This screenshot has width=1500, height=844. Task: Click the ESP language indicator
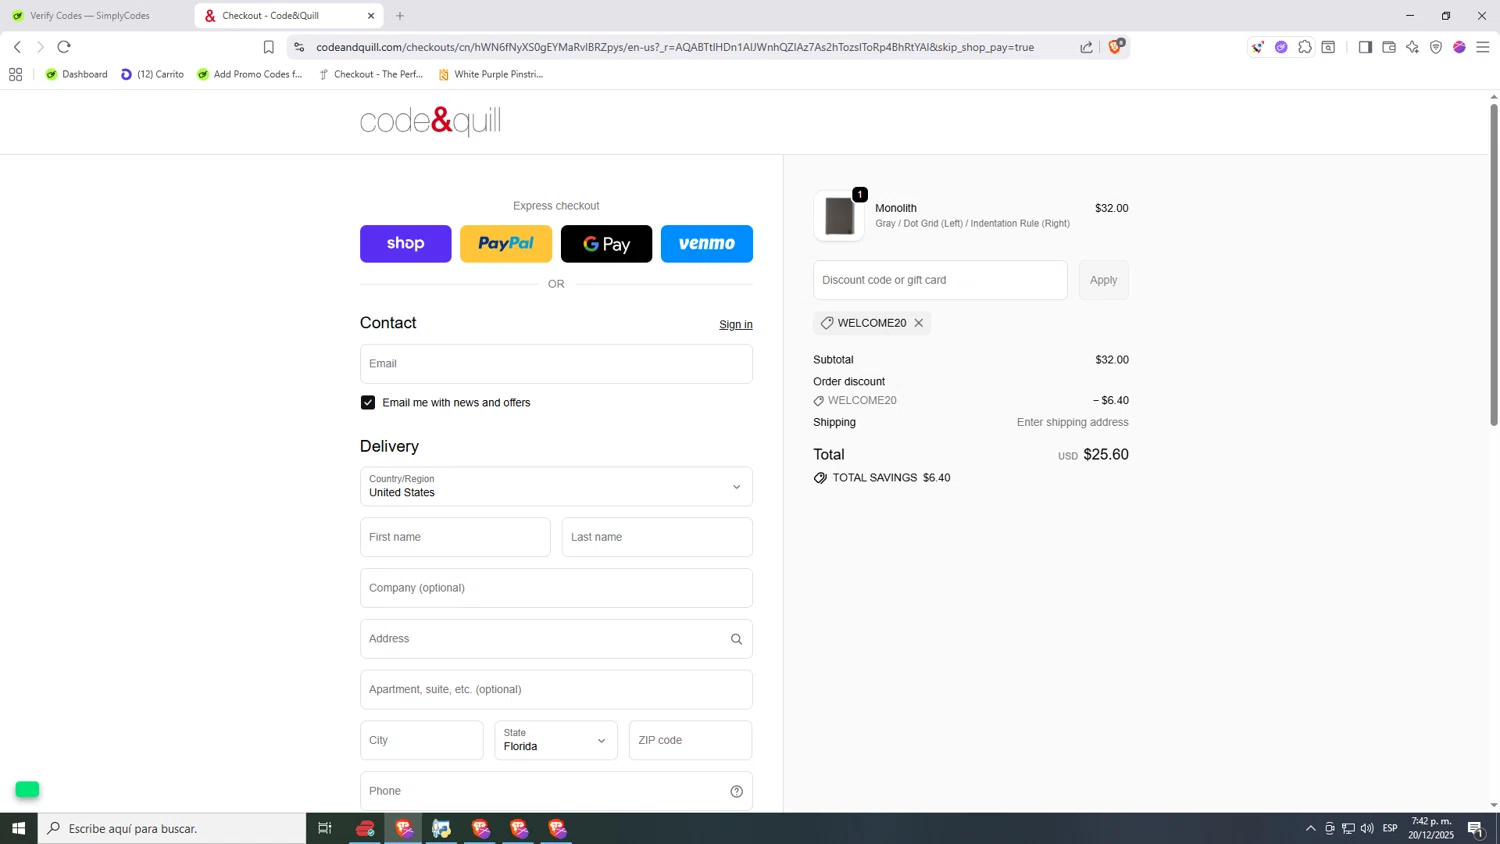1390,828
